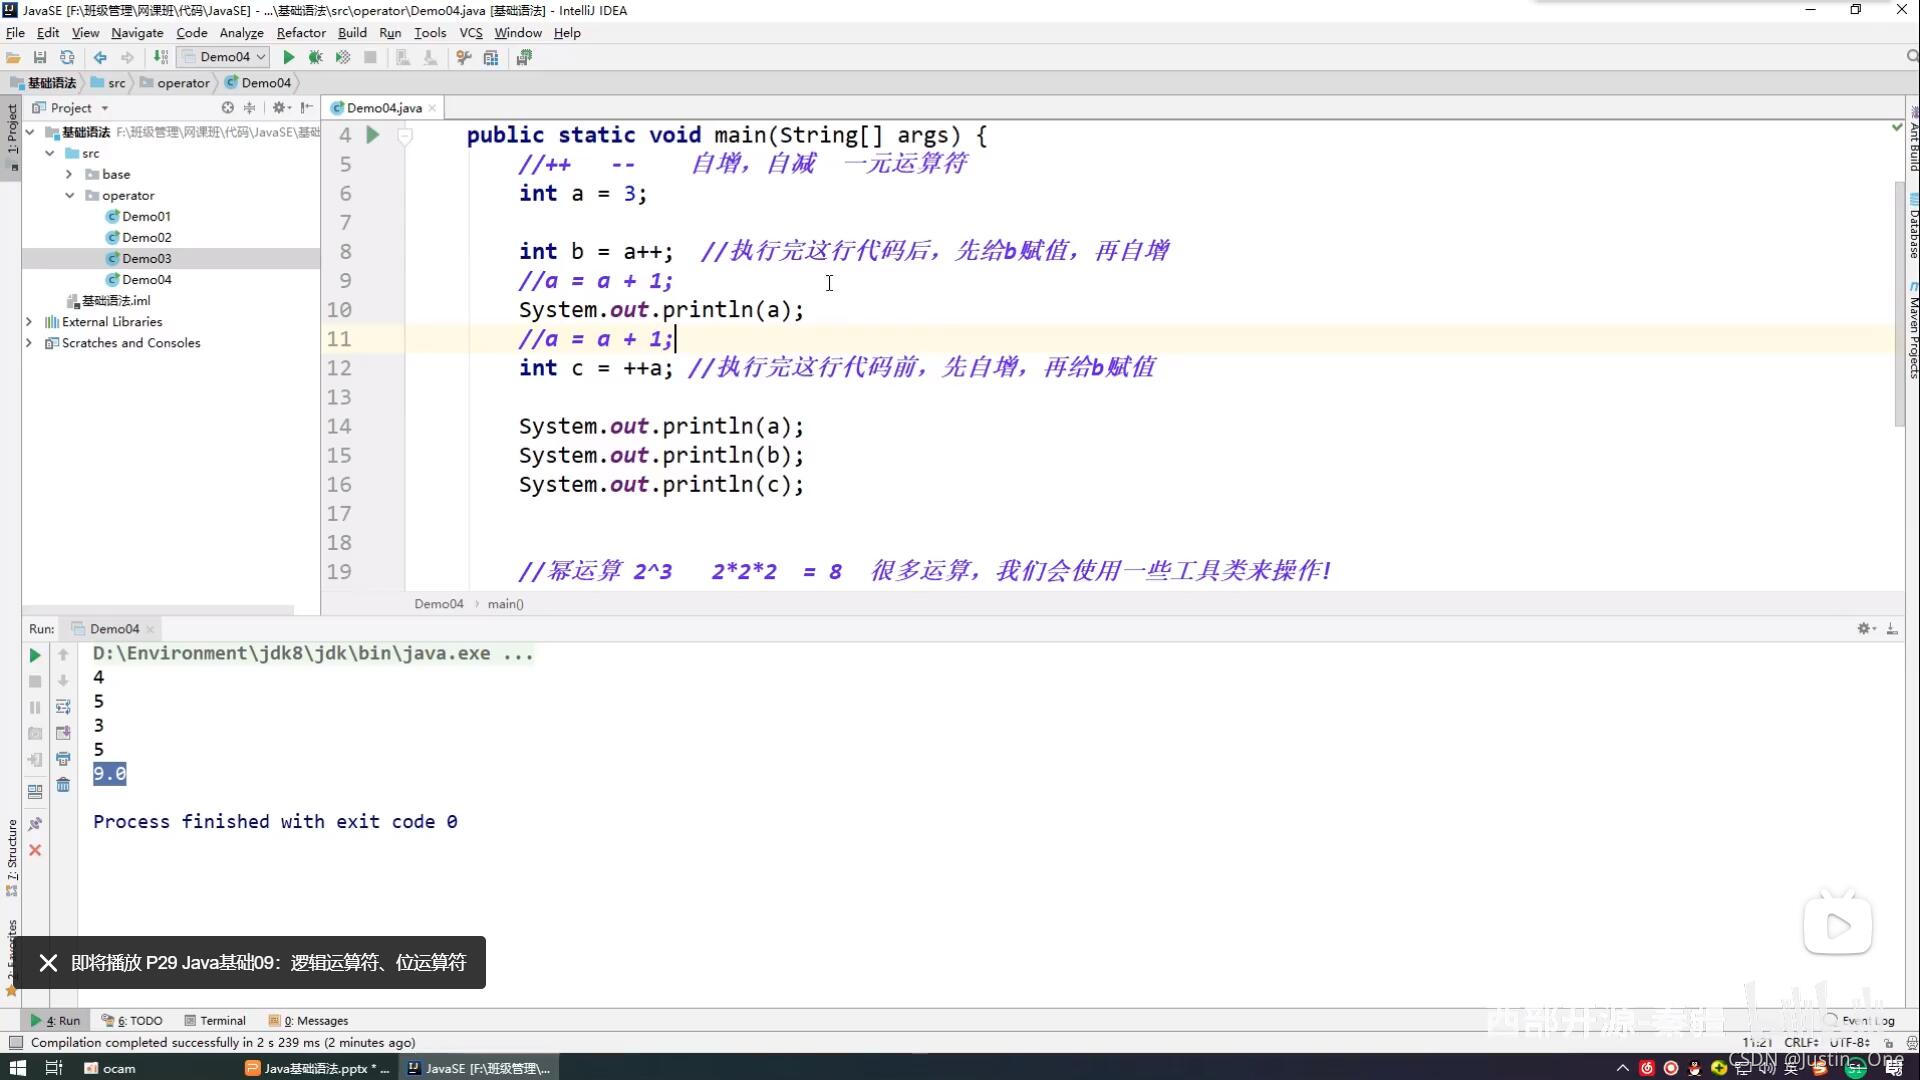Click the scroll from source target icon
The width and height of the screenshot is (1920, 1080).
227,108
